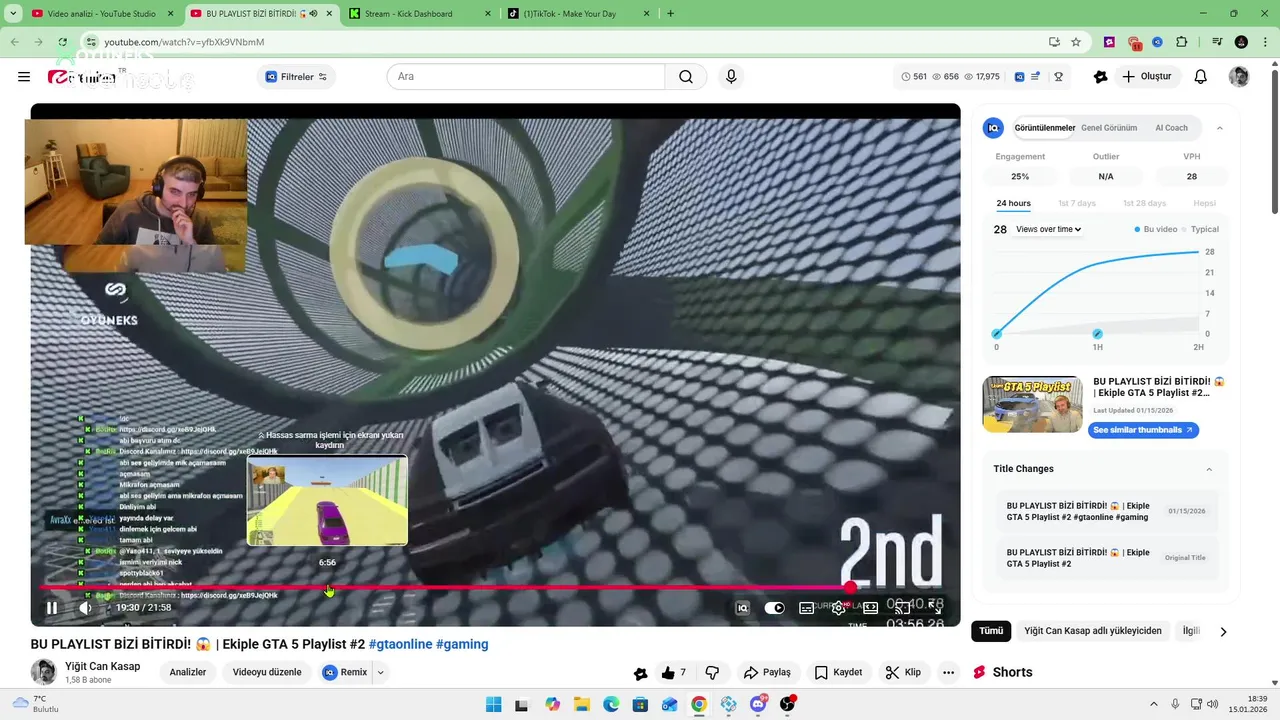Click Oluştur create button
1280x720 pixels.
pyautogui.click(x=1146, y=77)
